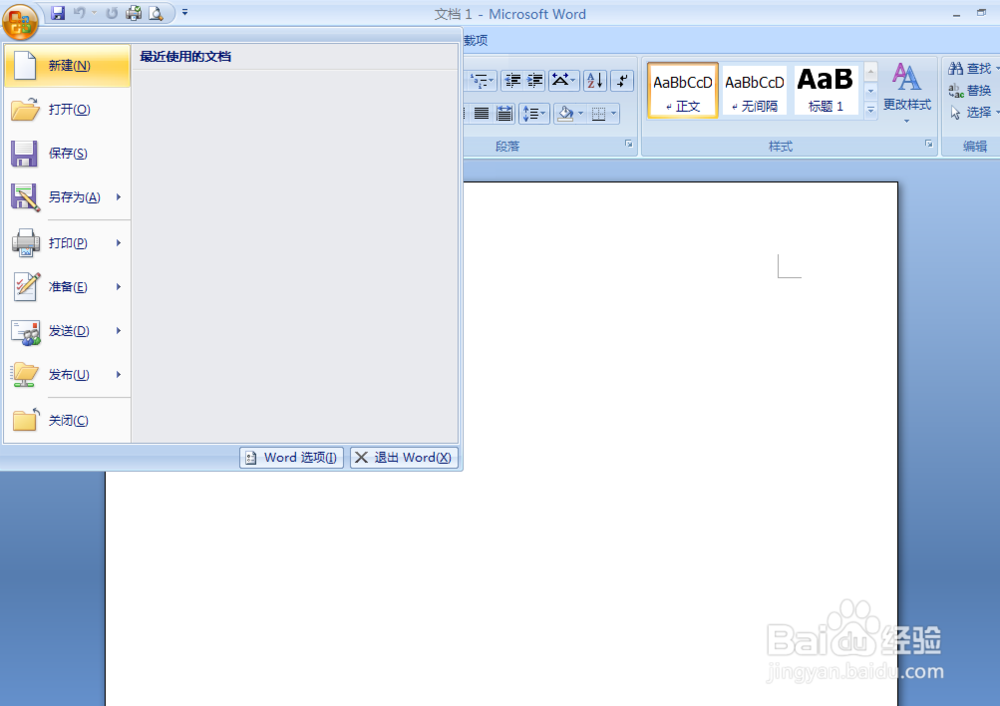This screenshot has height=706, width=1000.
Task: Click the Undo arrow in quick access toolbar
Action: coord(80,13)
